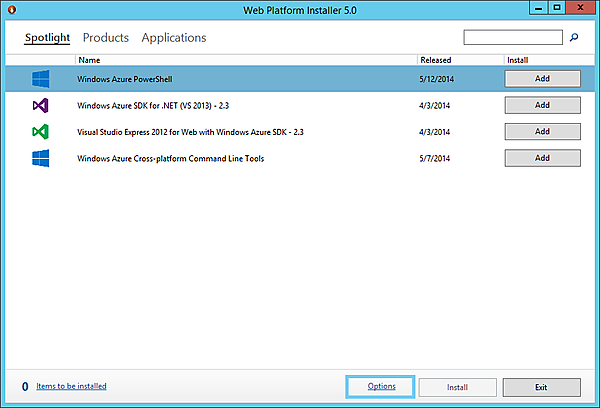Viewport: 600px width, 408px height.
Task: Click the search magnifier icon
Action: click(x=574, y=38)
